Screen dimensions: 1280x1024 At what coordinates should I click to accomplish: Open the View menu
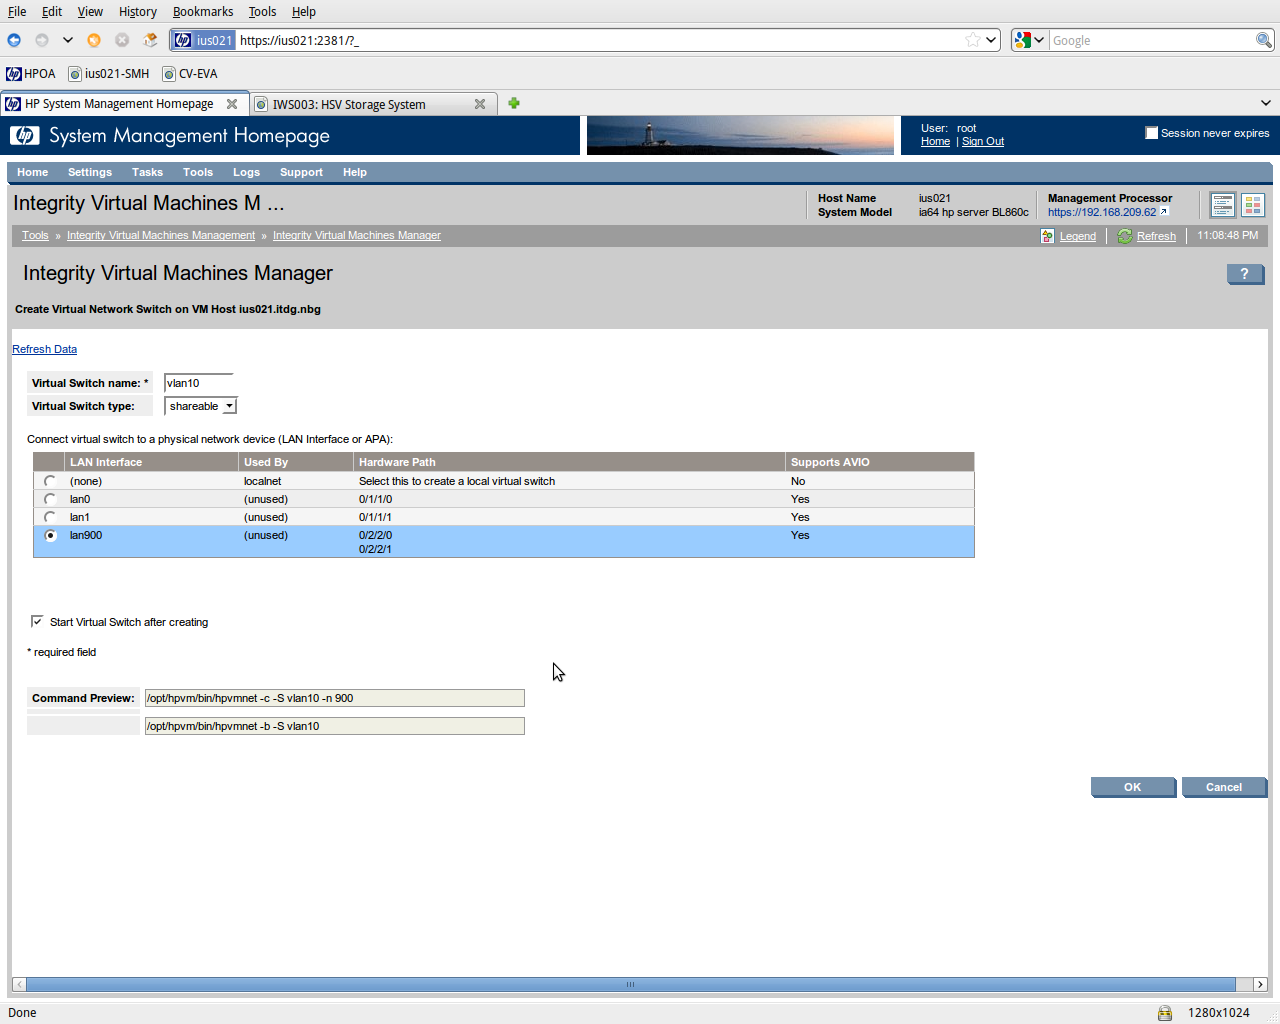pyautogui.click(x=90, y=12)
